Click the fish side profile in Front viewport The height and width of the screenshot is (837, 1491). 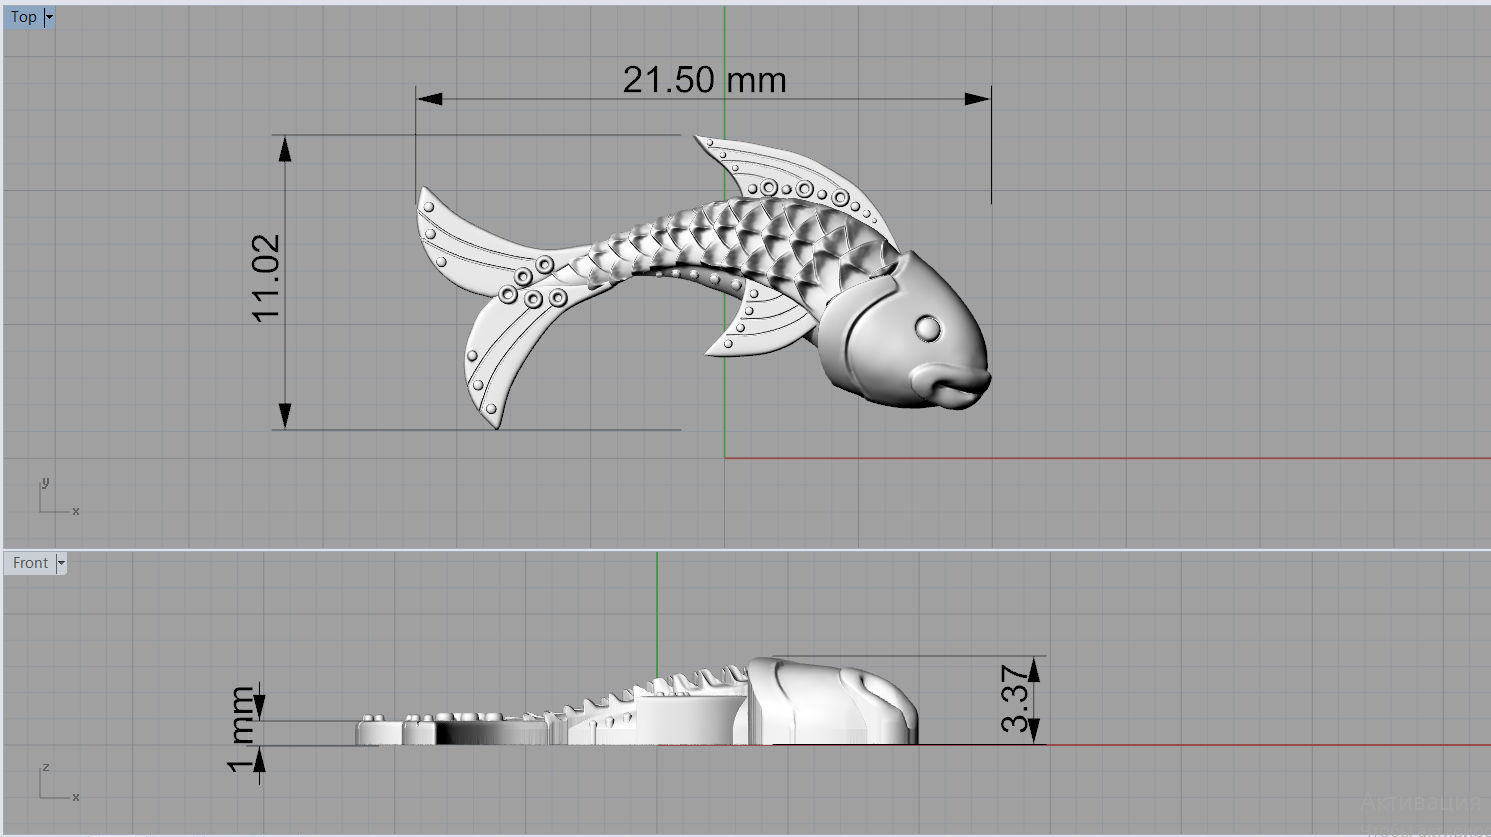(x=637, y=702)
